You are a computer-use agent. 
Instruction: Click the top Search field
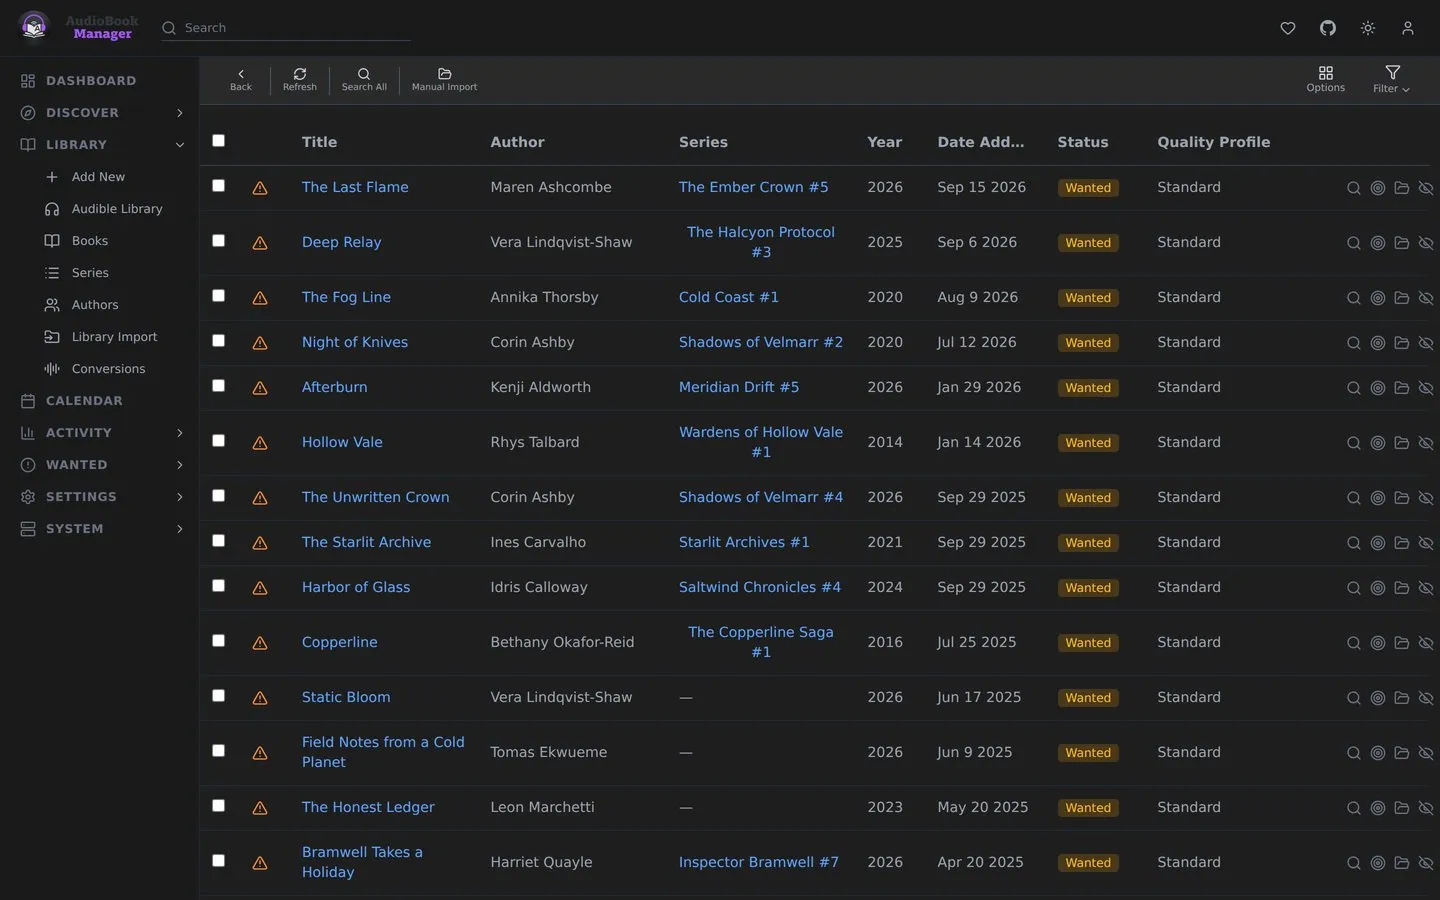pos(286,28)
